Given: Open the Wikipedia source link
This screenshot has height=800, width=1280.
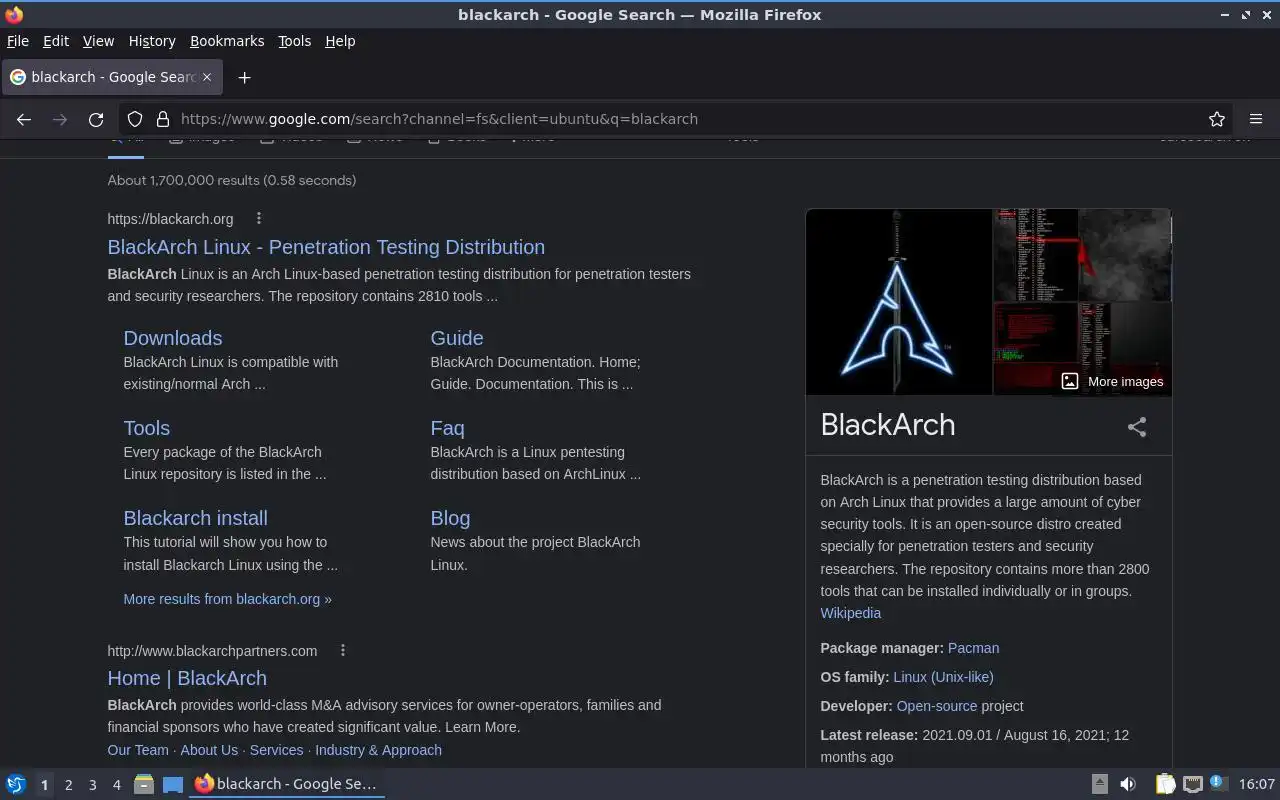Looking at the screenshot, I should 851,613.
